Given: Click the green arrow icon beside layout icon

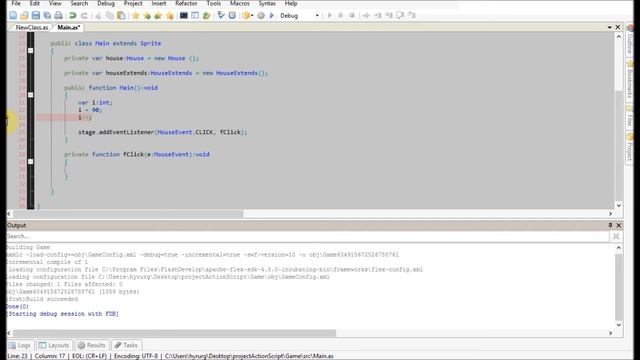Looking at the screenshot, I should tap(207, 16).
